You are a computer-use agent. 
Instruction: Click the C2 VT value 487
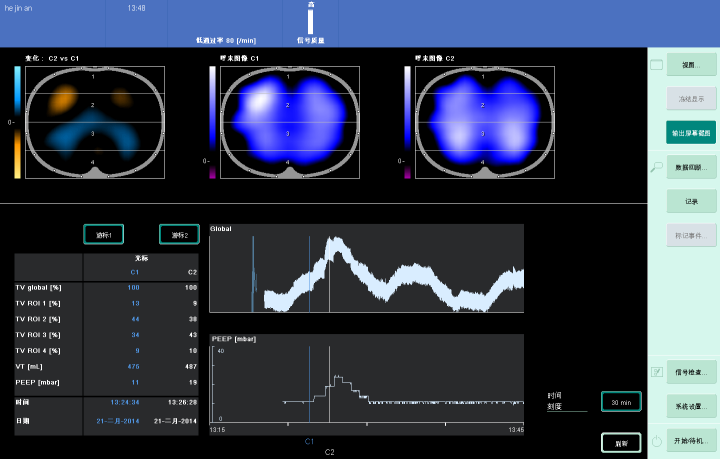click(x=191, y=366)
